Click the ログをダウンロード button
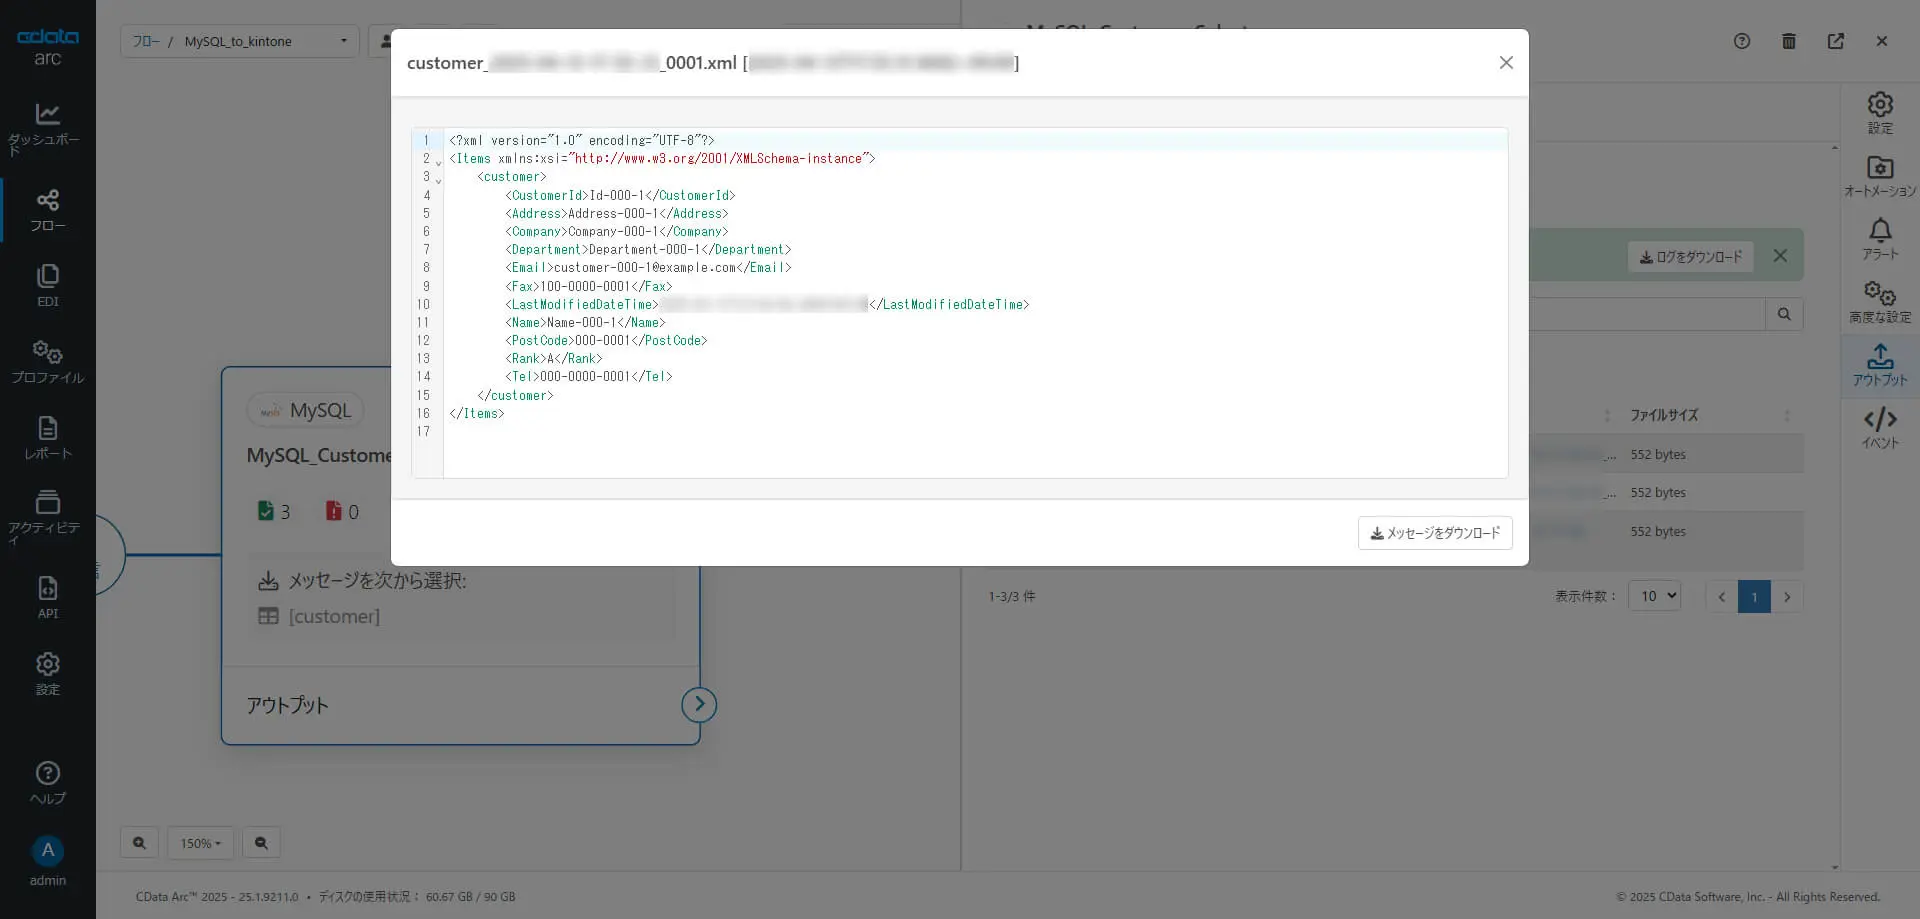This screenshot has width=1920, height=919. [x=1690, y=257]
